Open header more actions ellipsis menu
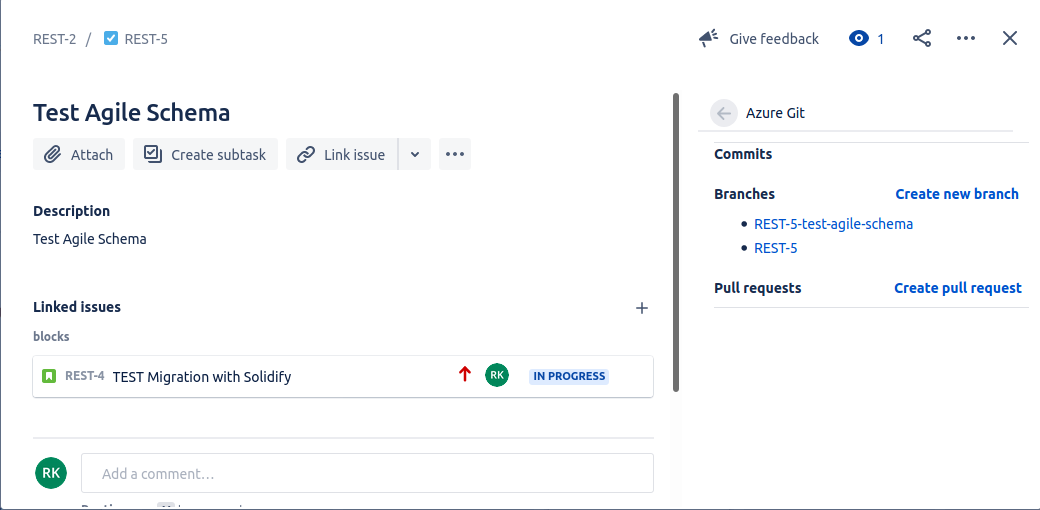The image size is (1040, 510). [966, 38]
